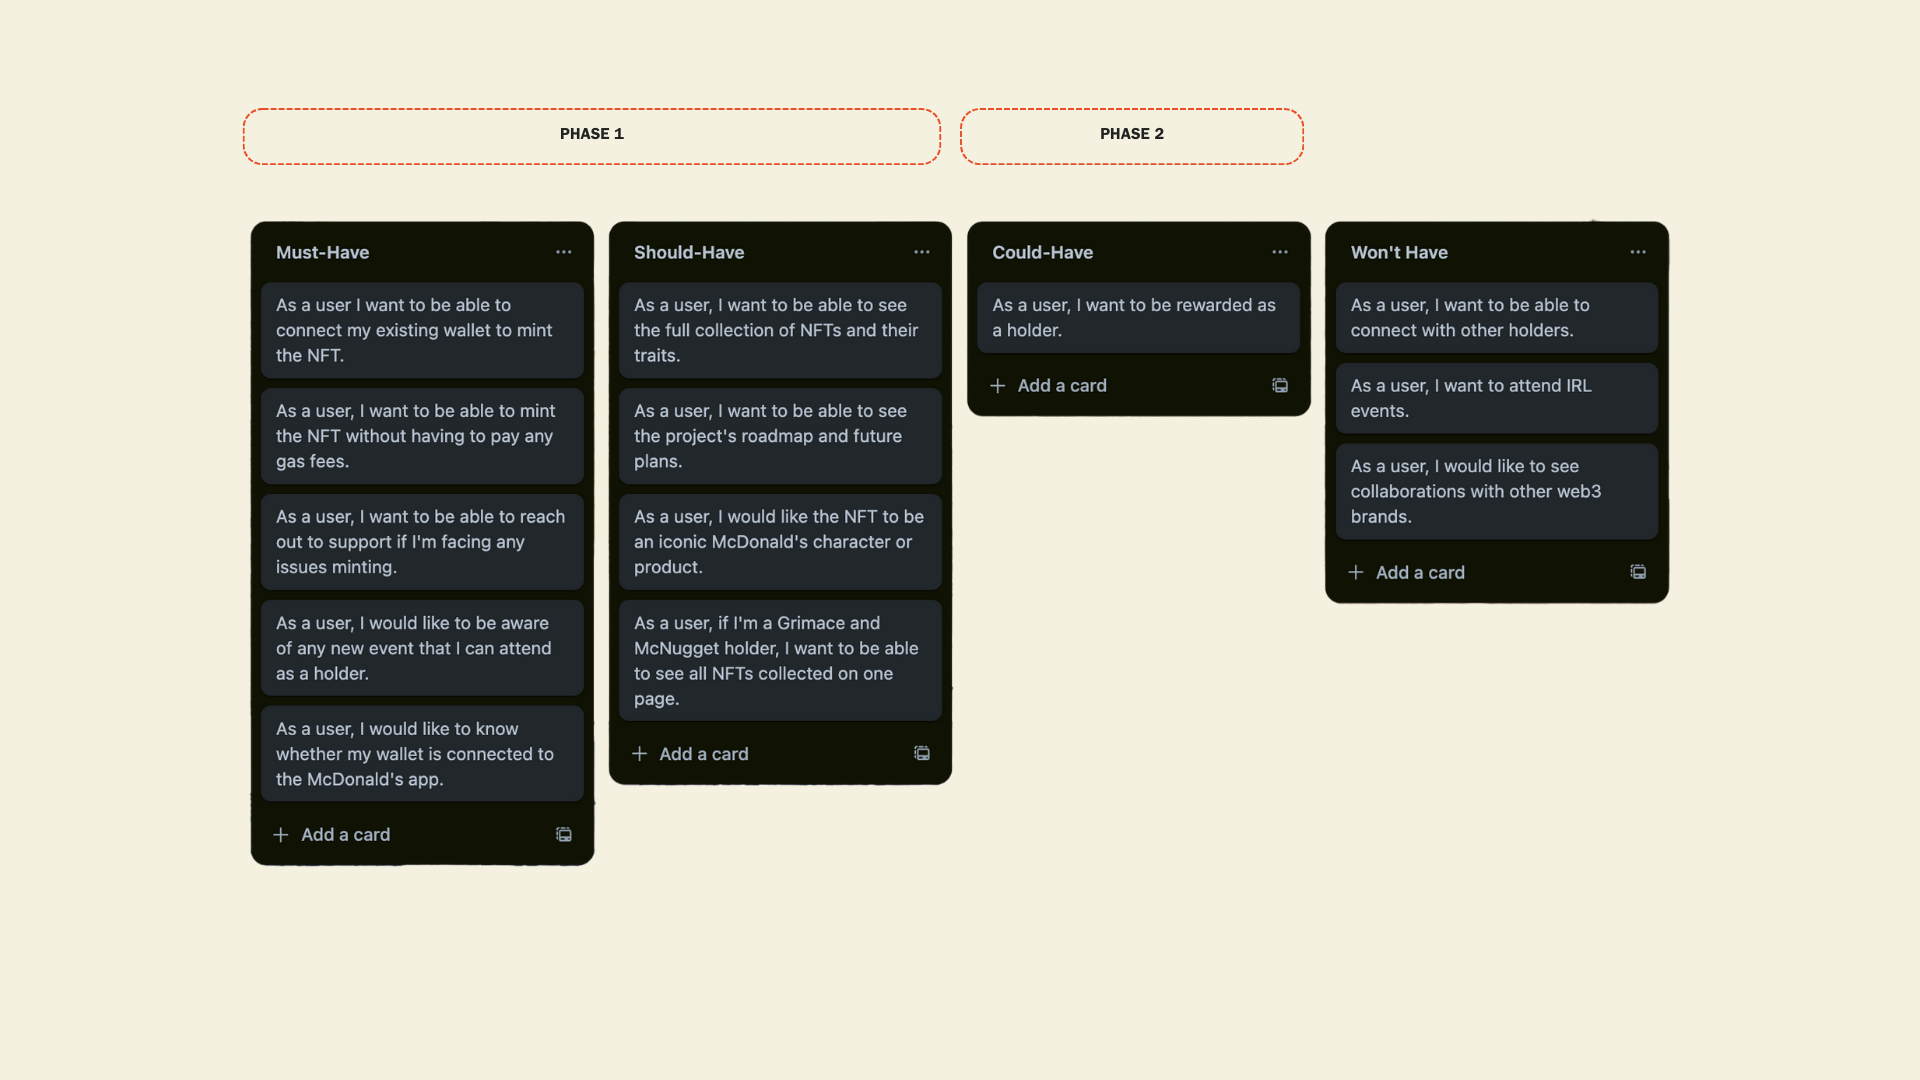Click the Should-Have list title
Screen dimensions: 1920x1080
689,252
